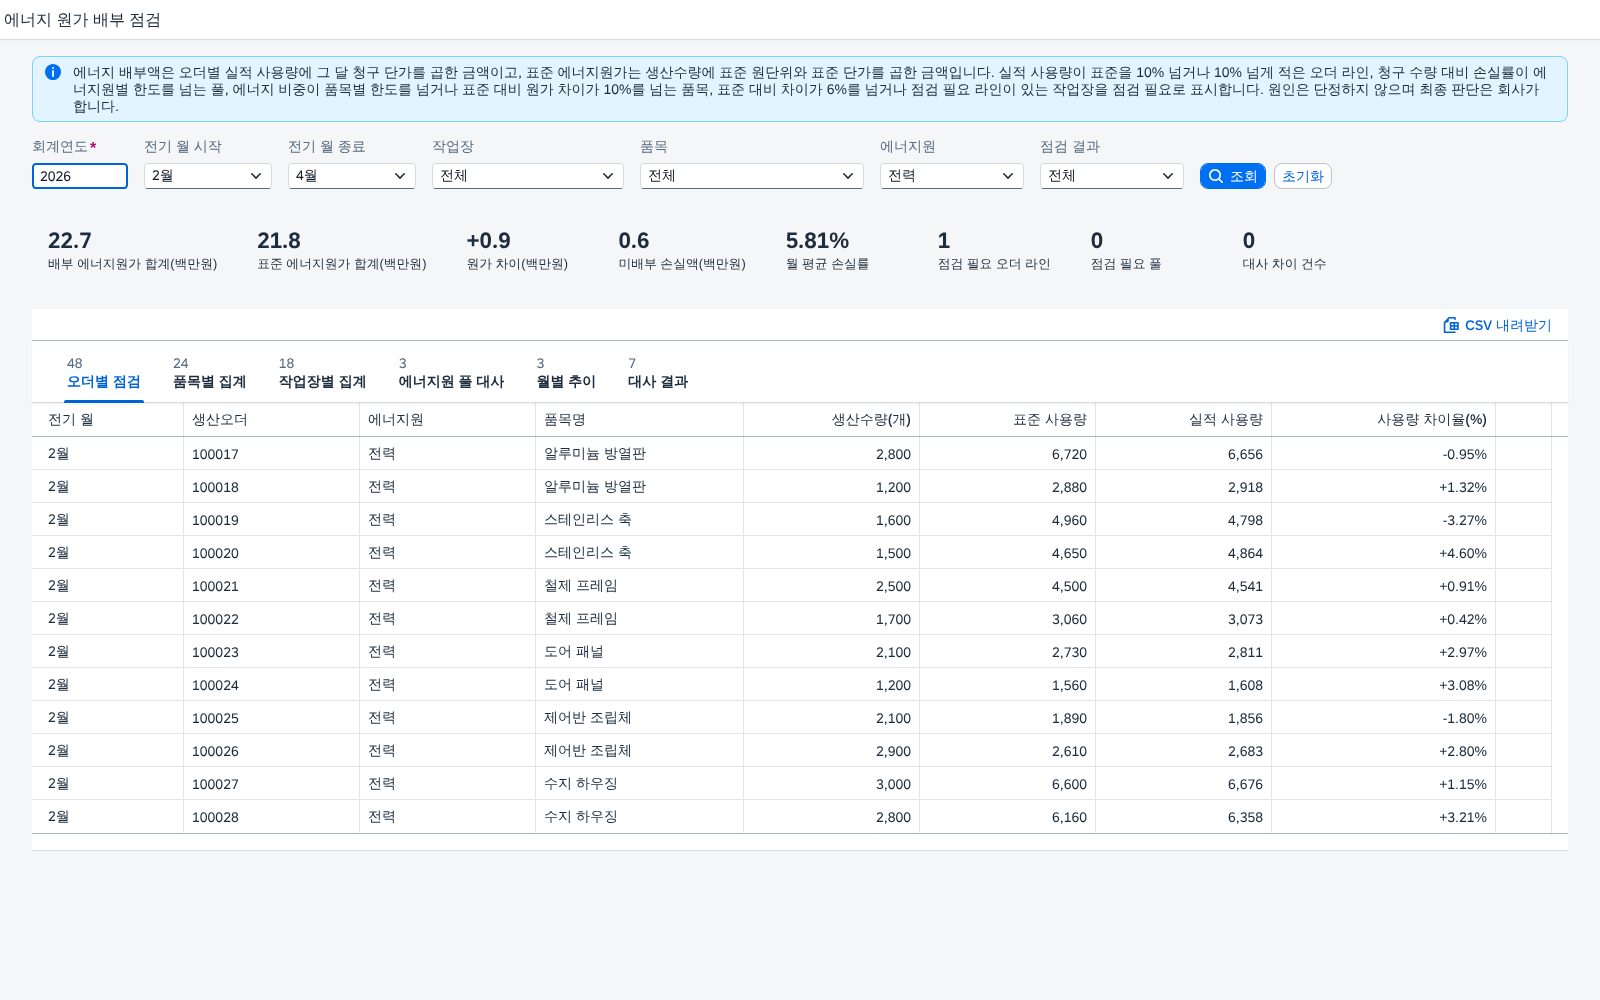Click the -3.27% difference rate value
Screen dimensions: 1600x1000
coord(1464,520)
